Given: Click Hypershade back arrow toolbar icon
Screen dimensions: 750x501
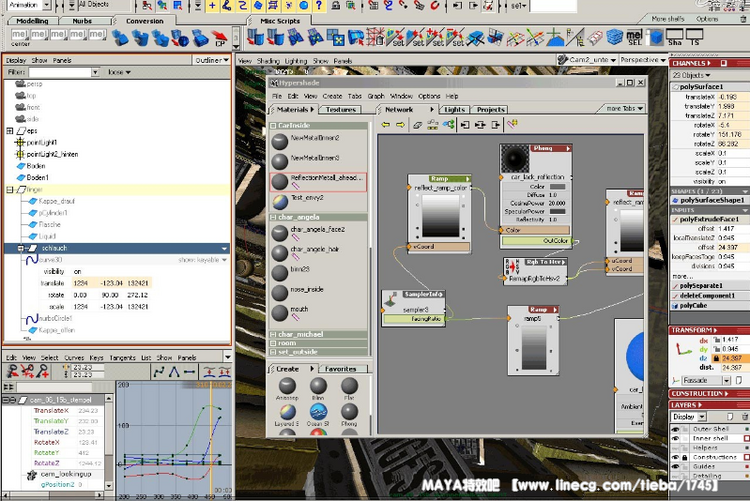Looking at the screenshot, I should pos(386,125).
